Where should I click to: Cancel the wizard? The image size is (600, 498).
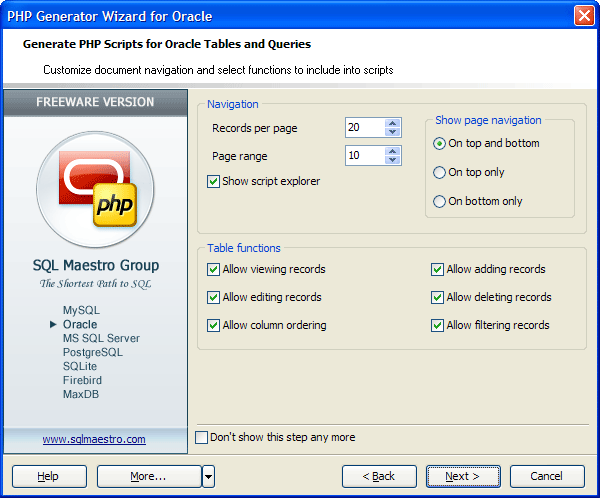547,477
